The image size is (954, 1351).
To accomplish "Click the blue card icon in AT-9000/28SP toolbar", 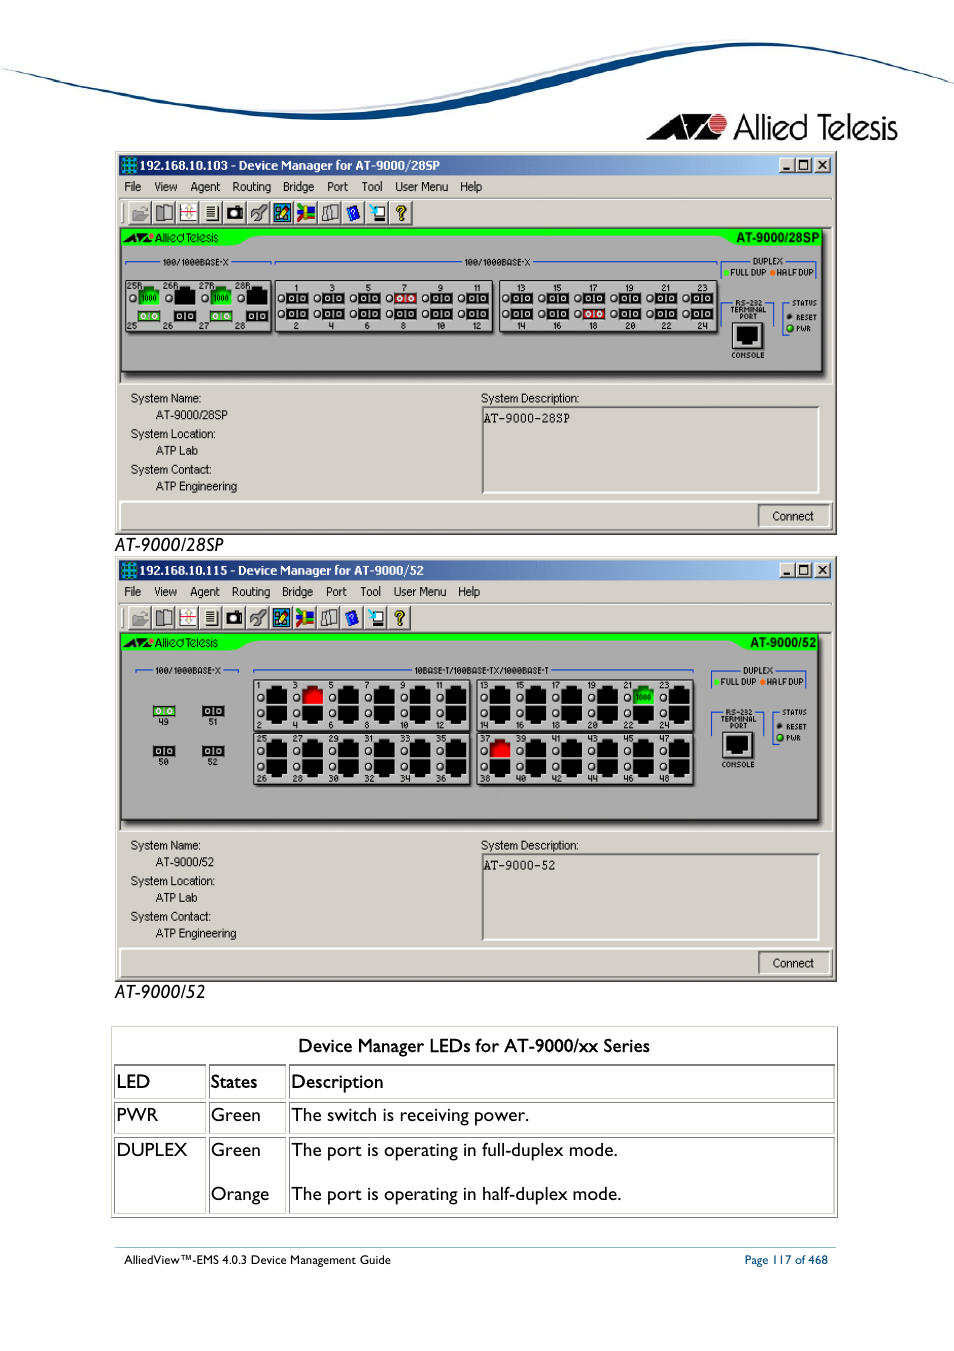I will click(x=353, y=213).
